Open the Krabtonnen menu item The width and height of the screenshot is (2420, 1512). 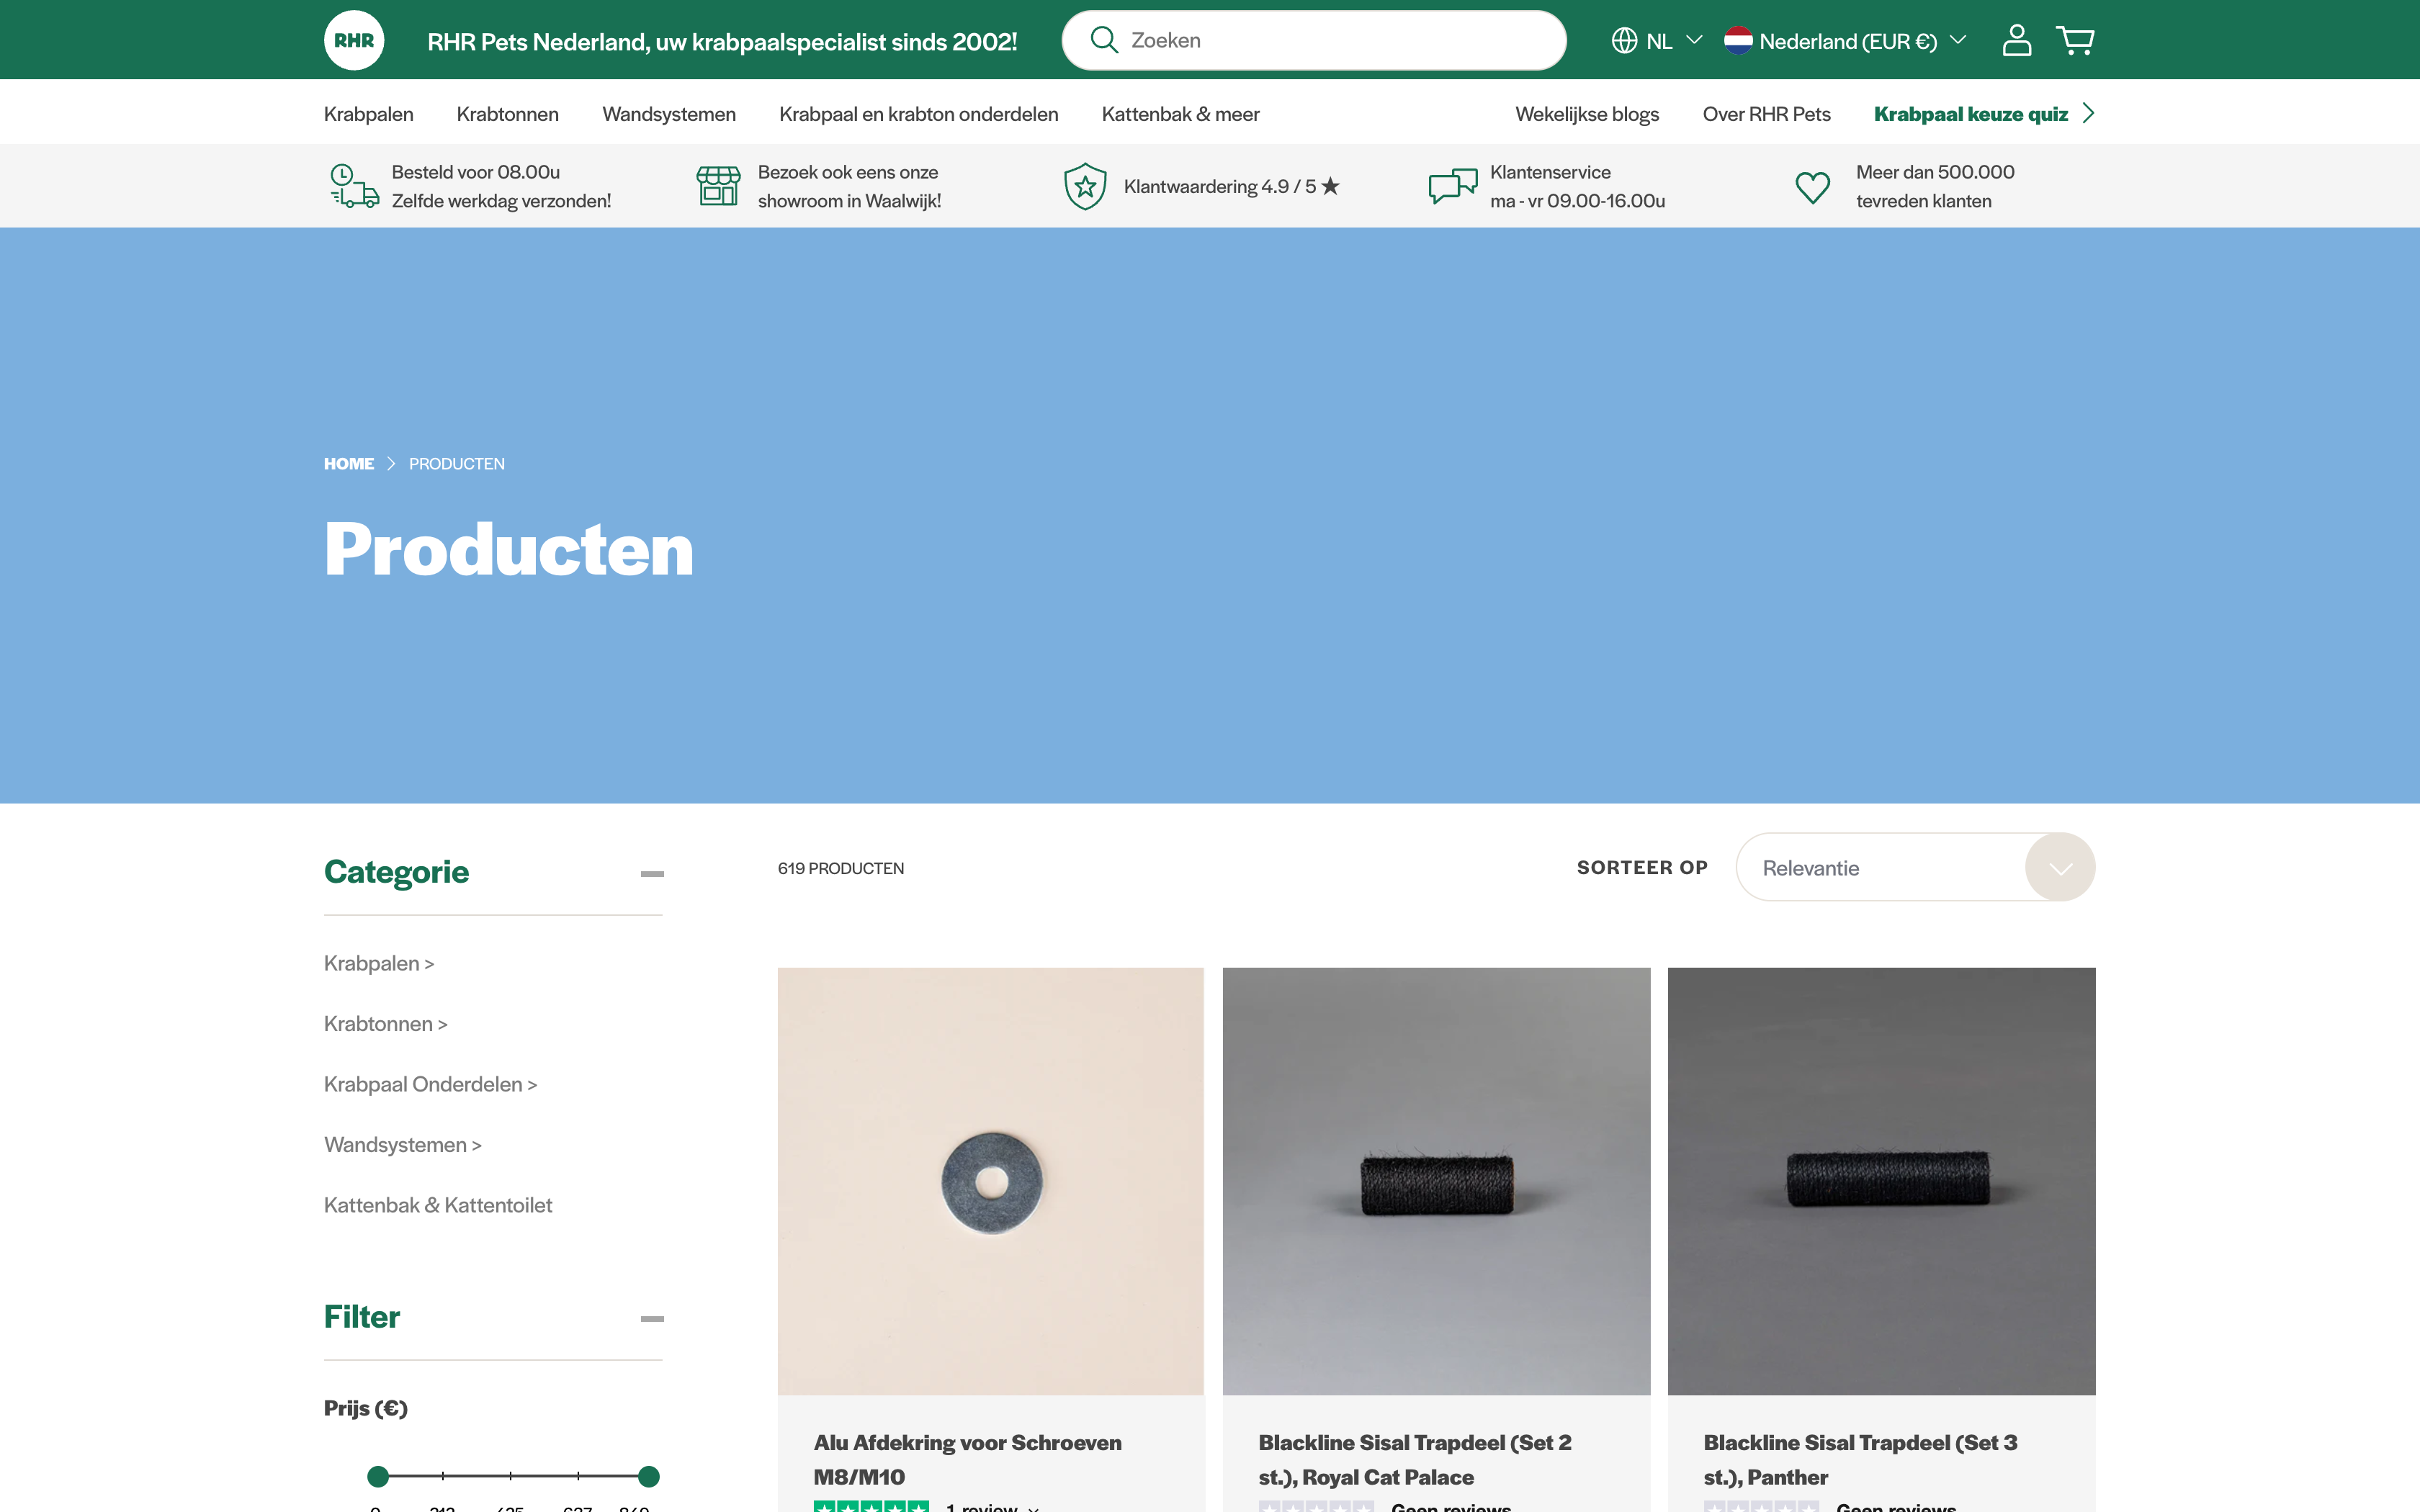click(x=507, y=114)
